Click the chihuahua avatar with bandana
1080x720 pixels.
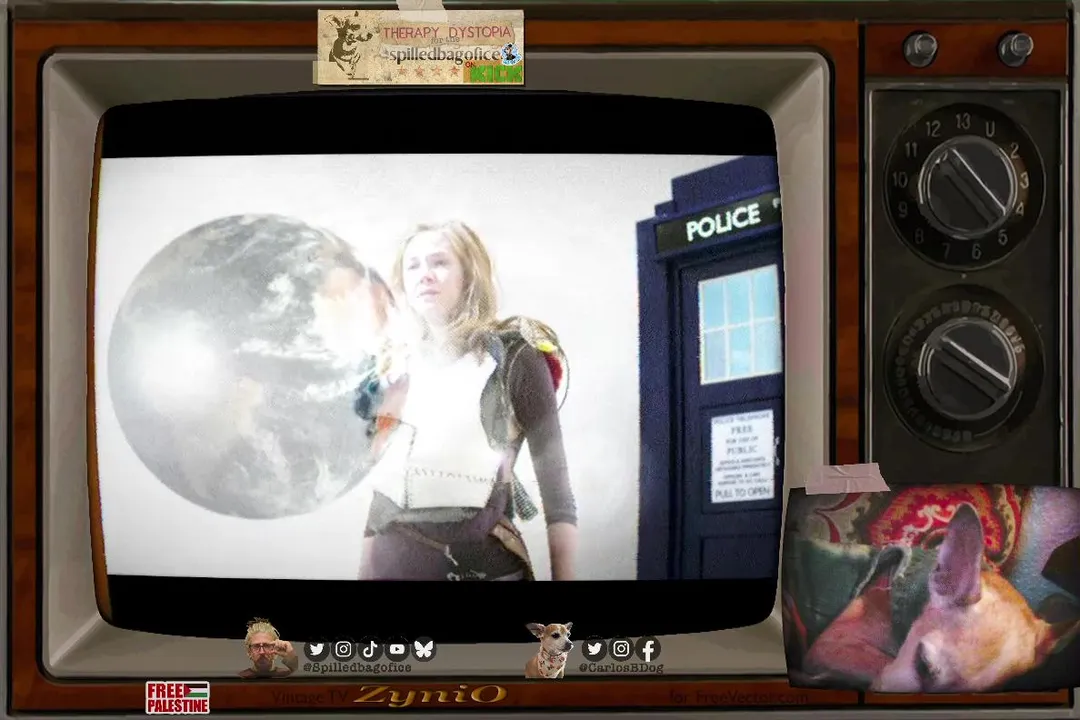point(549,650)
